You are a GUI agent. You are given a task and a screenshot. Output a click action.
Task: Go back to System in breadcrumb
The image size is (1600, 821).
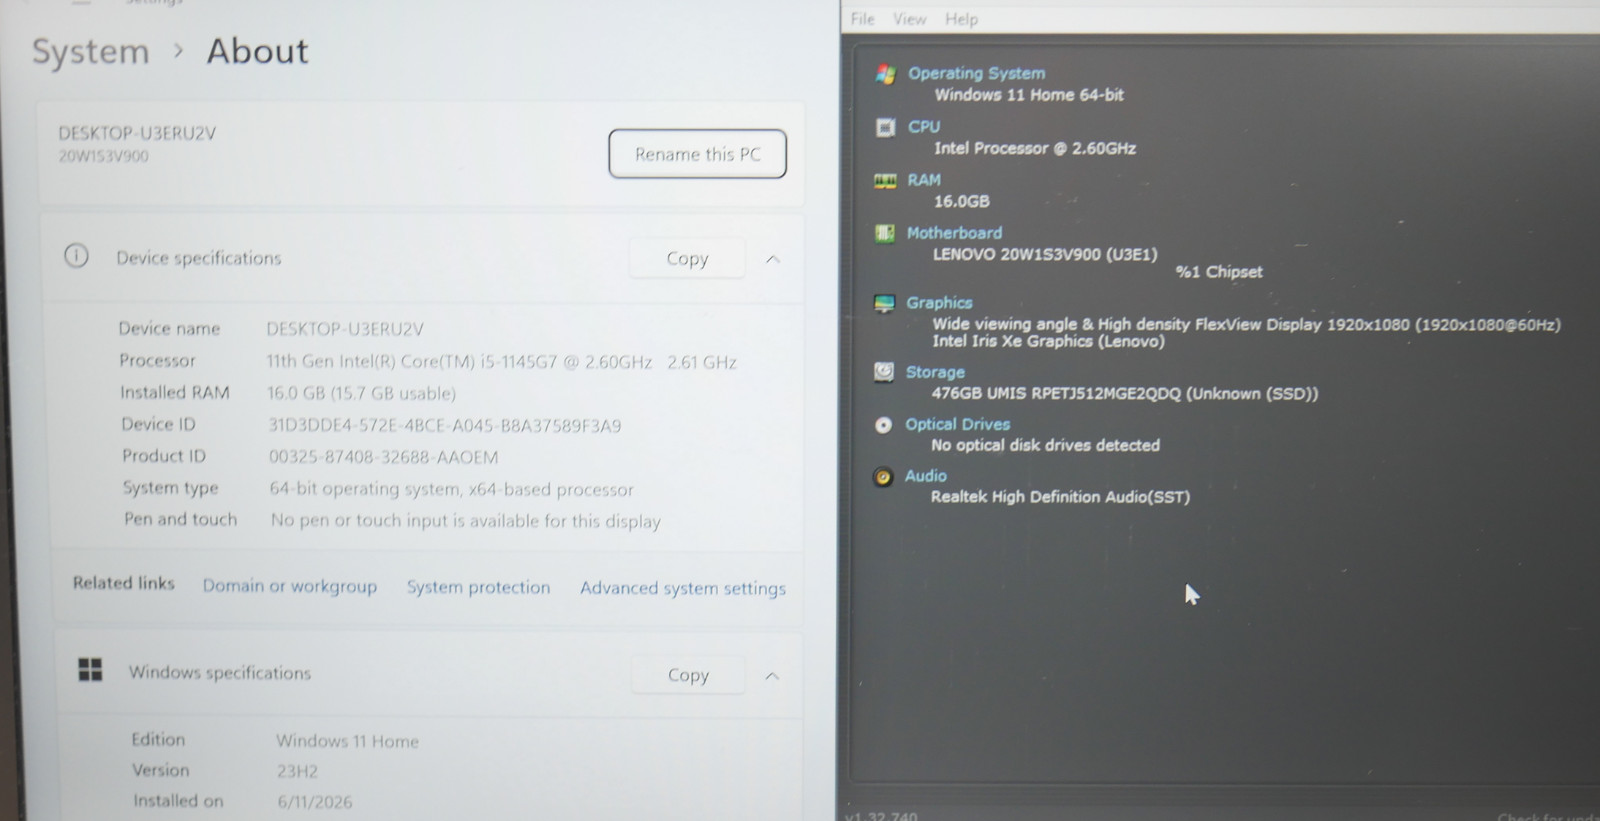pos(90,51)
